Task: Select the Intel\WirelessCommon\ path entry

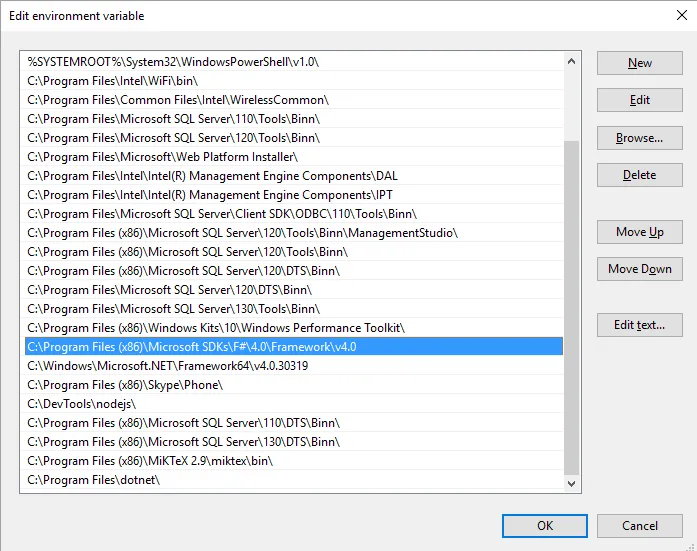Action: coord(294,100)
